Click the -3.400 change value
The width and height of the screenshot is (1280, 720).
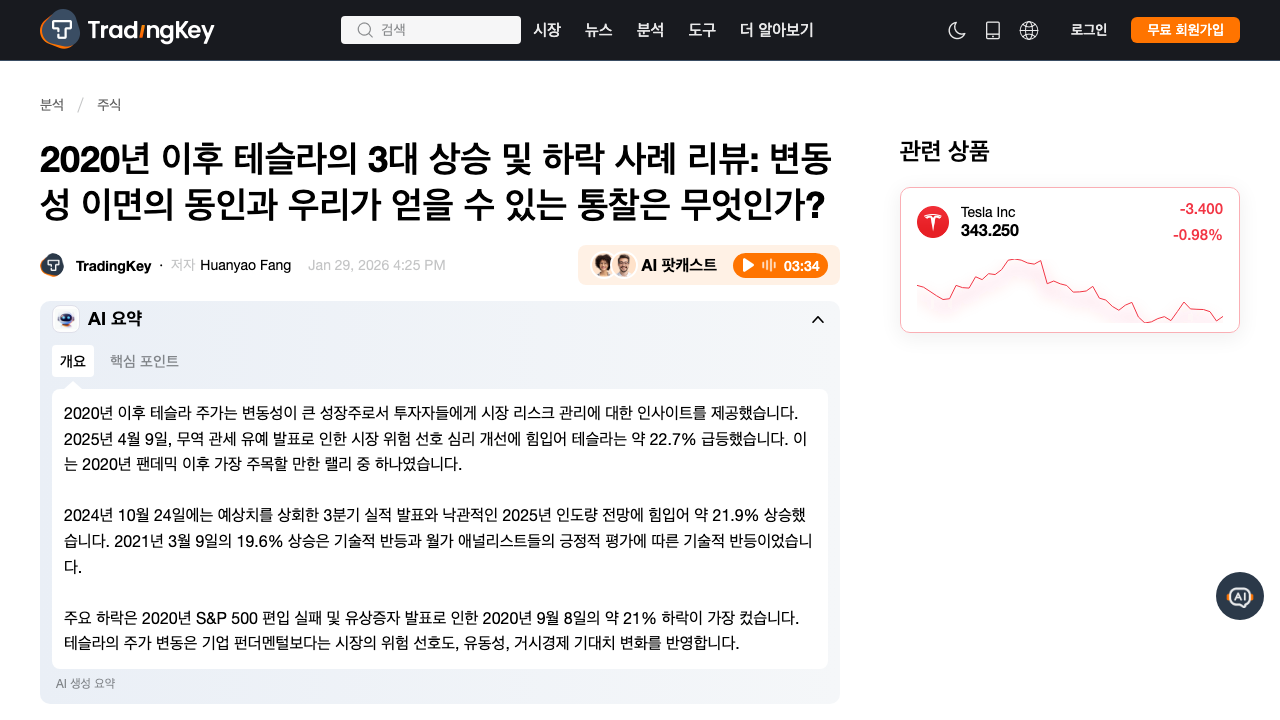click(x=1201, y=209)
